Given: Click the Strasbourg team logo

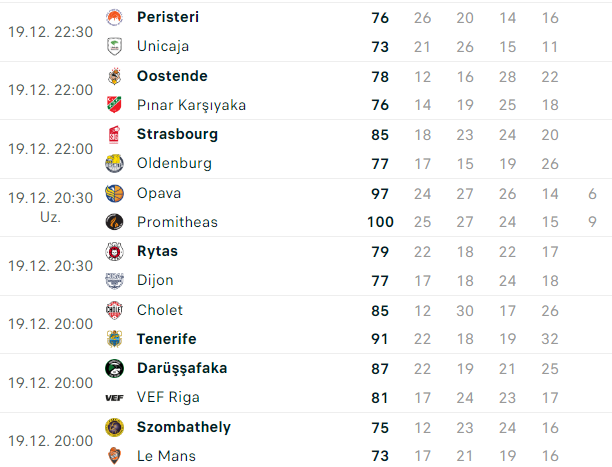Looking at the screenshot, I should coord(114,135).
